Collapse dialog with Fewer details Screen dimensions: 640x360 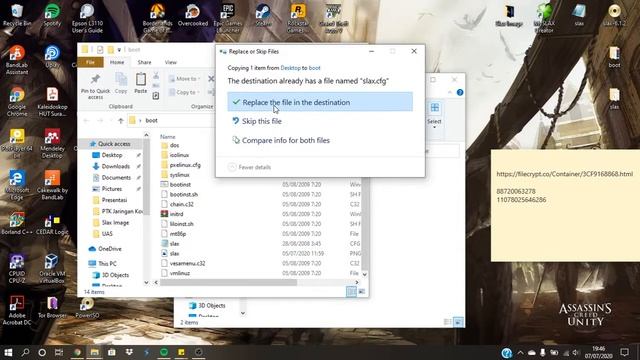tap(249, 167)
